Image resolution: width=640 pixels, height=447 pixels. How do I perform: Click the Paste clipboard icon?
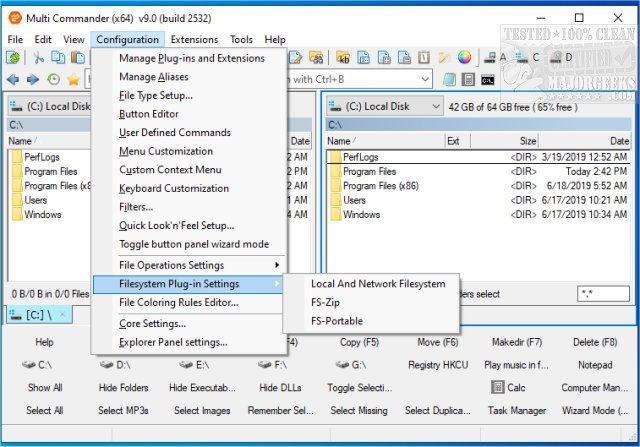78,58
